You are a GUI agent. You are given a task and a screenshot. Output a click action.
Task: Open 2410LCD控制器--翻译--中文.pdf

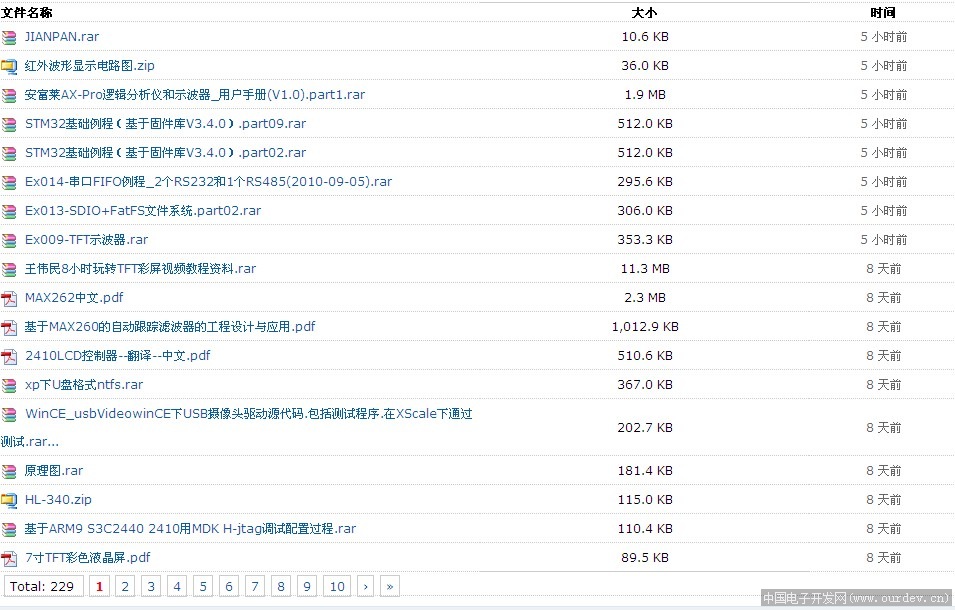pyautogui.click(x=118, y=356)
